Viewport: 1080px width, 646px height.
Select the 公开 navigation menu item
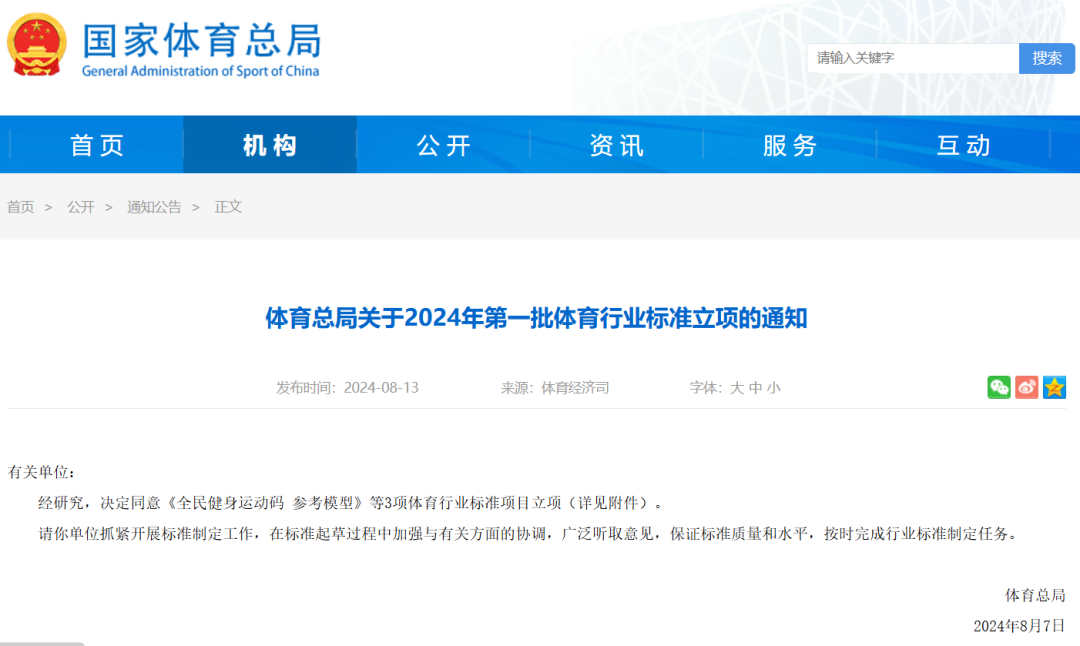pos(443,145)
